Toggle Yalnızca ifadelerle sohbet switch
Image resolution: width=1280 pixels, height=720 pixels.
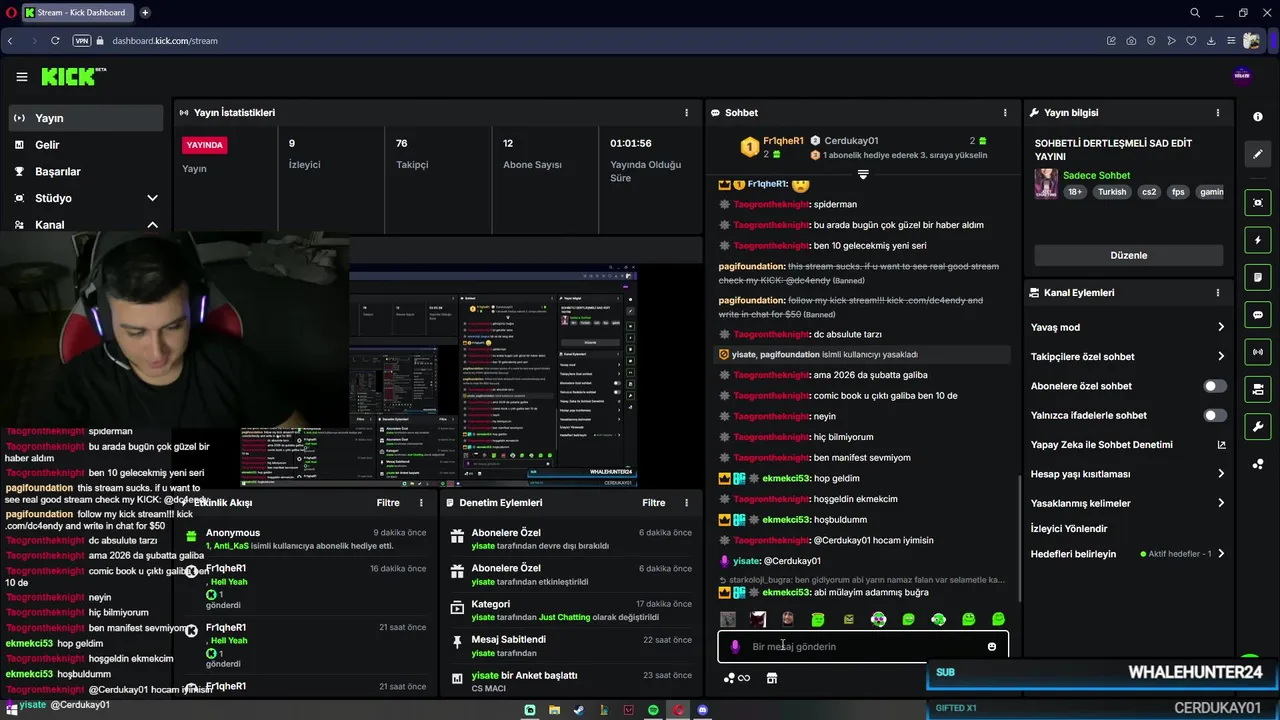tap(1214, 415)
